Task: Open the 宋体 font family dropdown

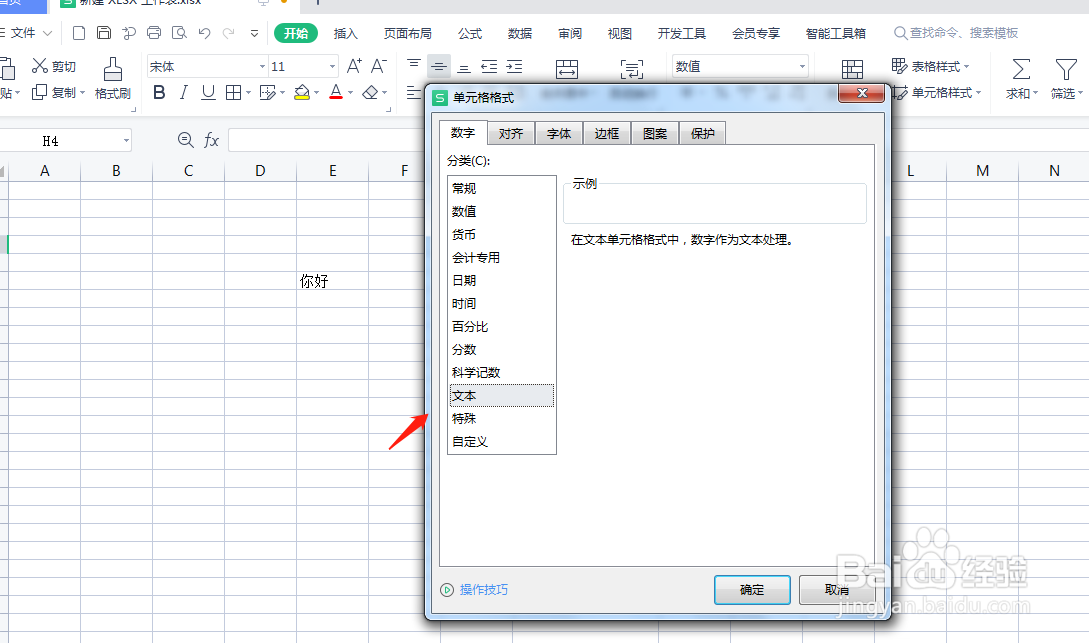Action: click(260, 66)
